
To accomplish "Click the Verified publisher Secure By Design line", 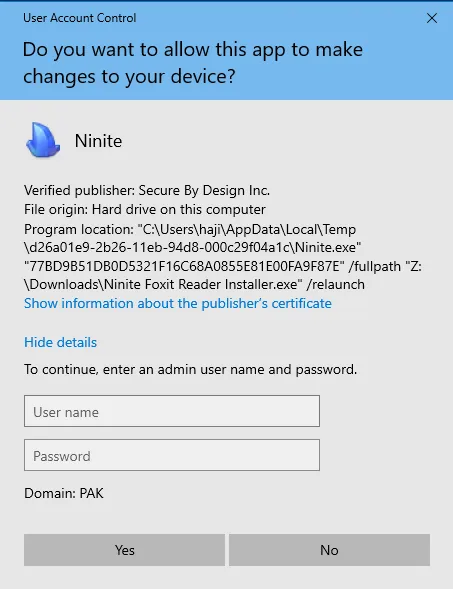I will 147,190.
